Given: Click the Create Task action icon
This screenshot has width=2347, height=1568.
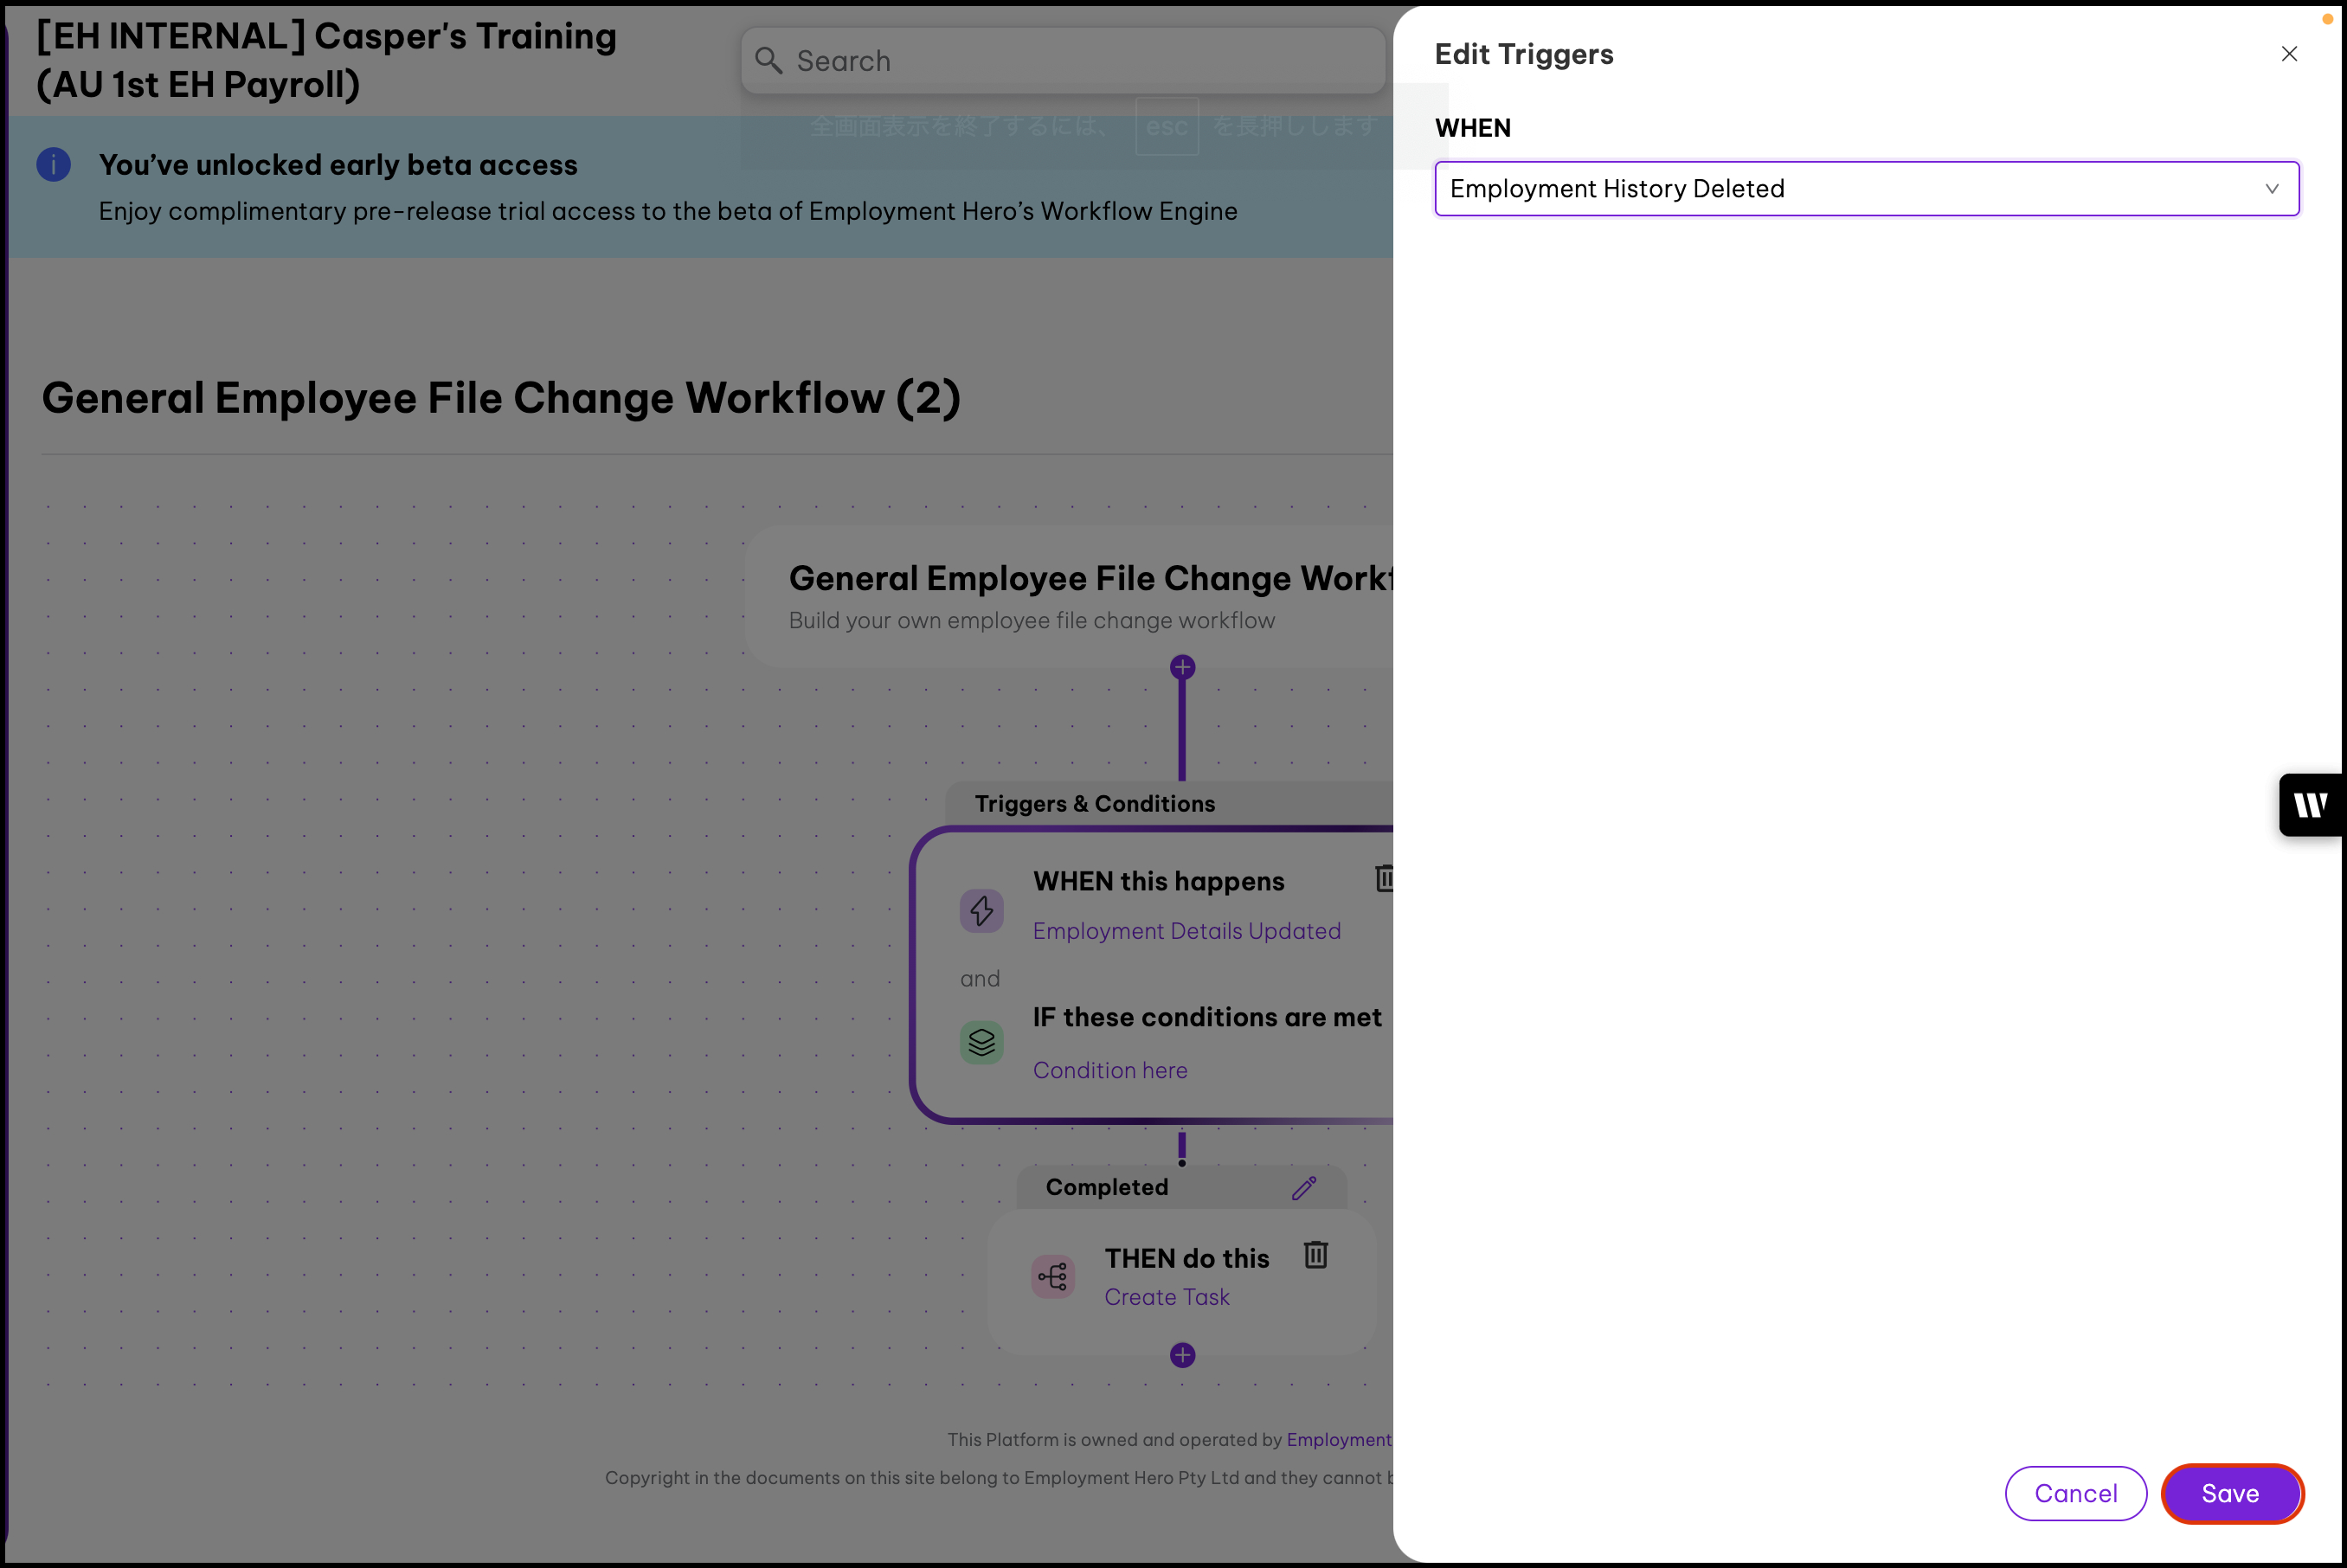Looking at the screenshot, I should 1053,1276.
